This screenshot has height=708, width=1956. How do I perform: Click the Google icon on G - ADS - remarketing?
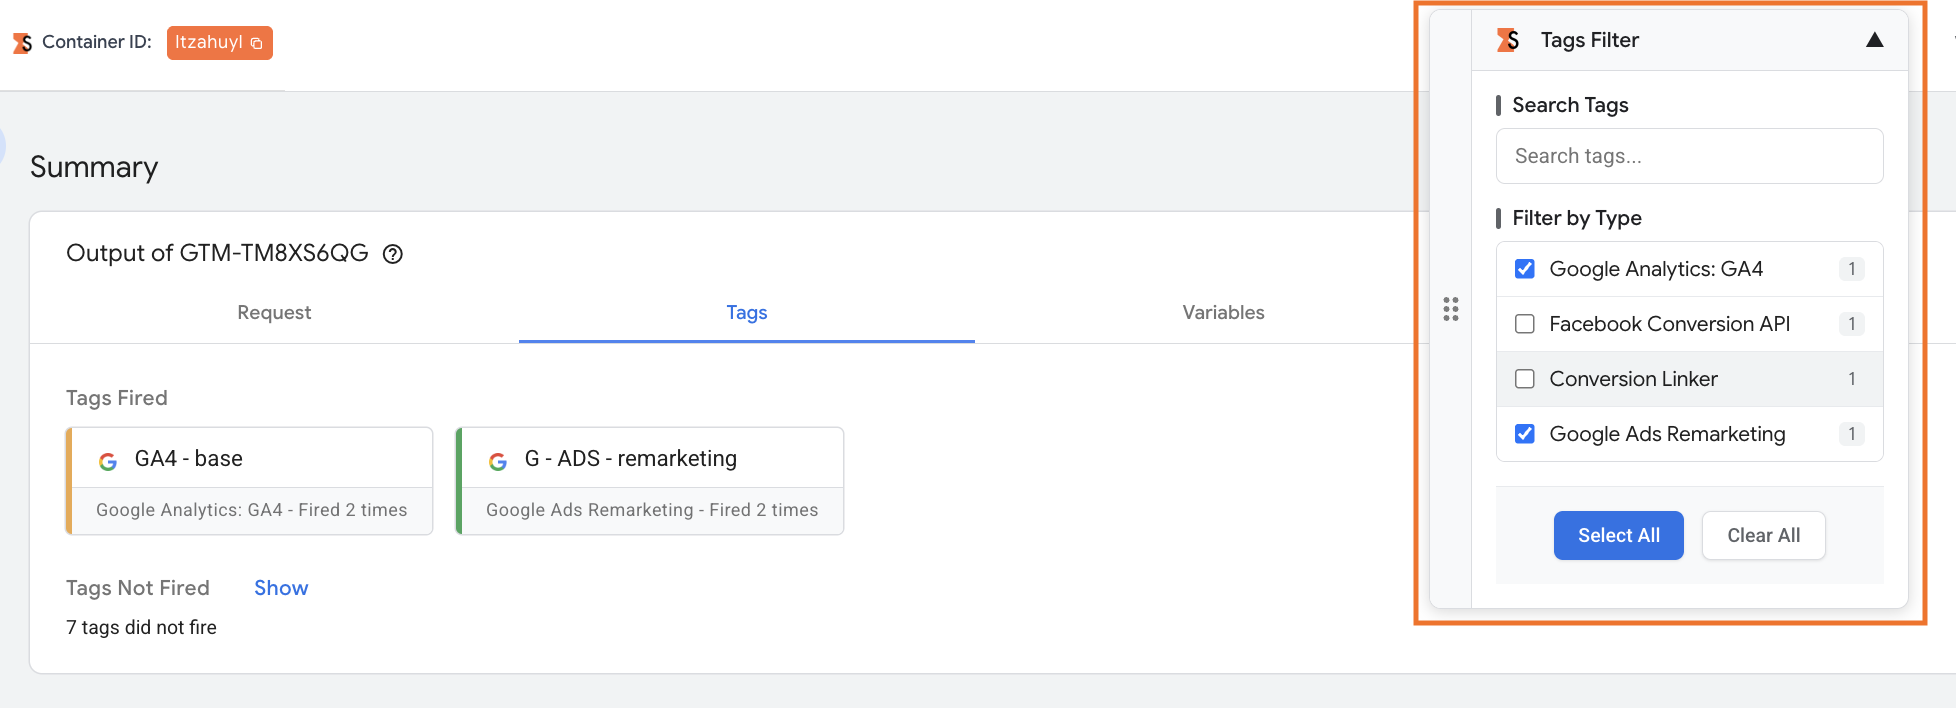coord(498,461)
